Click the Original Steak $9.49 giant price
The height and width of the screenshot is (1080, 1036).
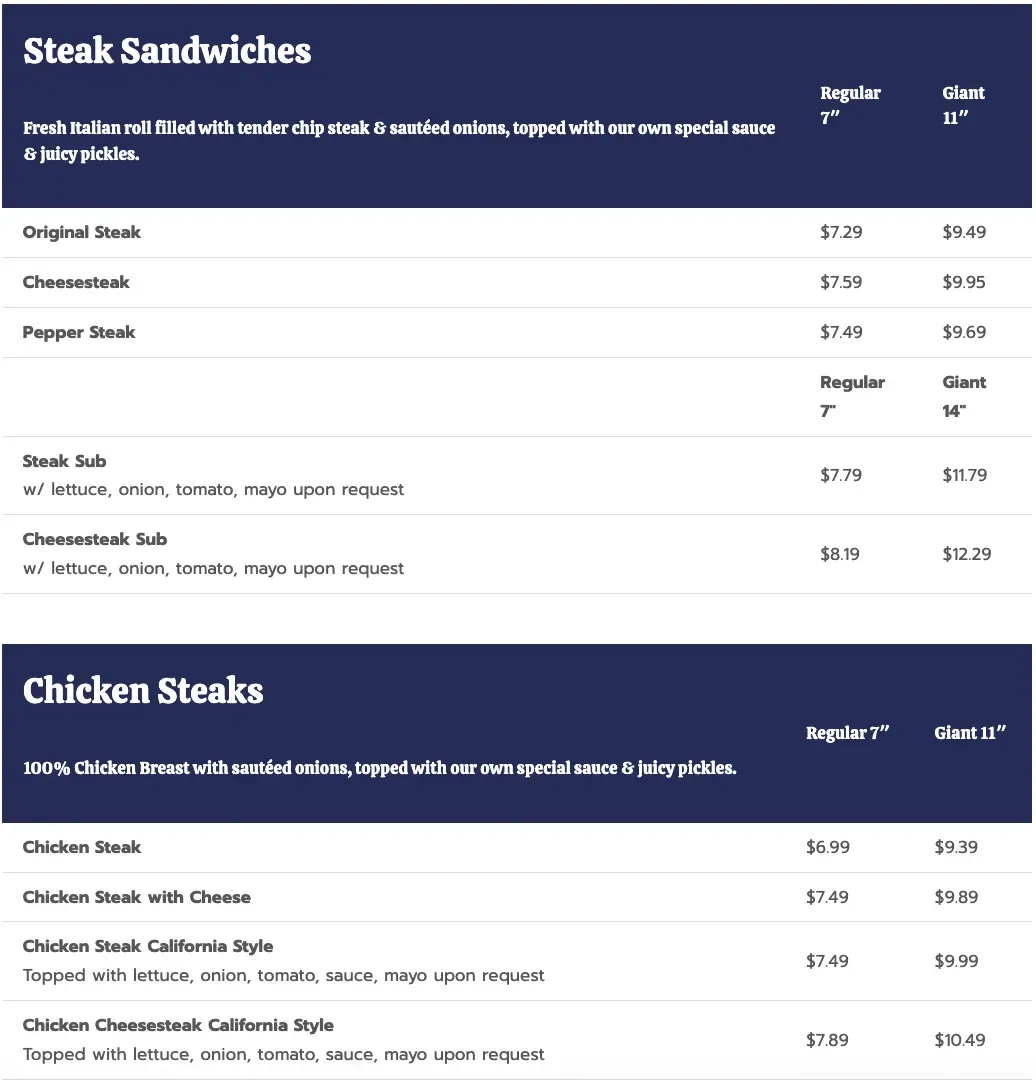pyautogui.click(x=964, y=232)
